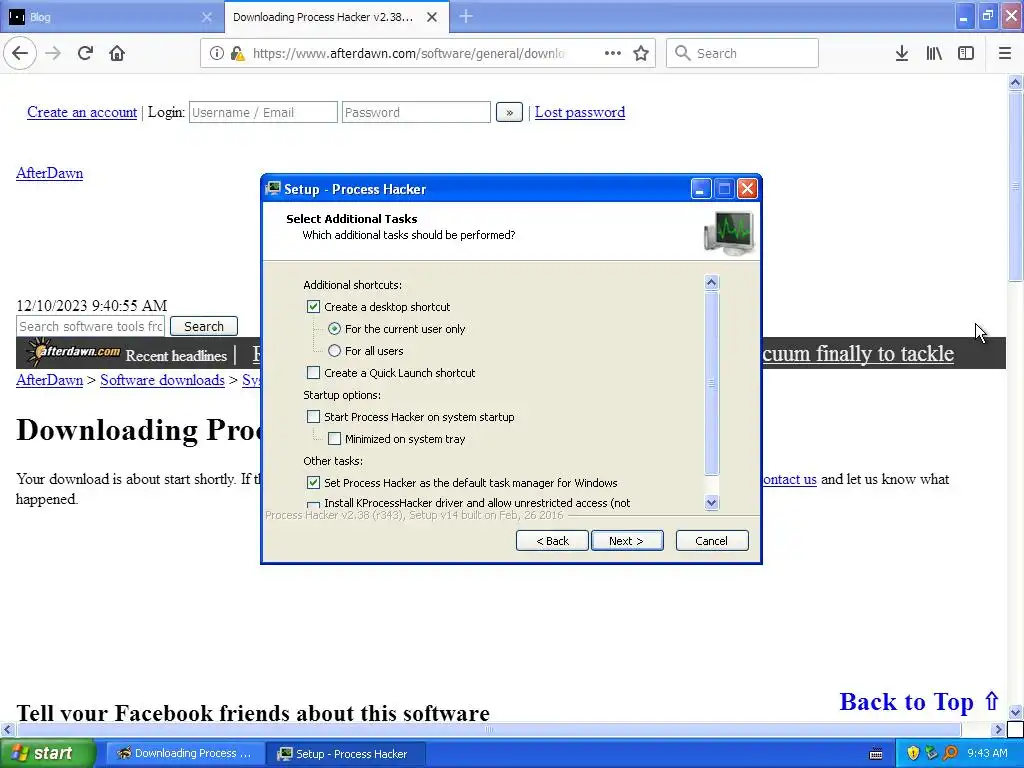This screenshot has width=1024, height=768.
Task: Click the Next button in setup
Action: coord(627,541)
